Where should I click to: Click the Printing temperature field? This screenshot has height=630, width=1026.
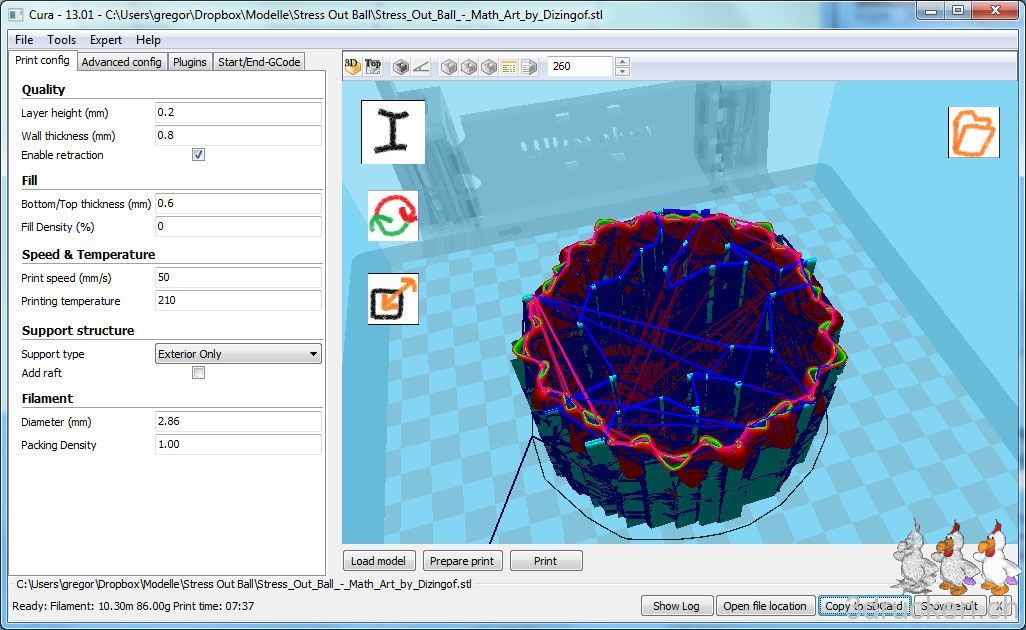pyautogui.click(x=238, y=300)
